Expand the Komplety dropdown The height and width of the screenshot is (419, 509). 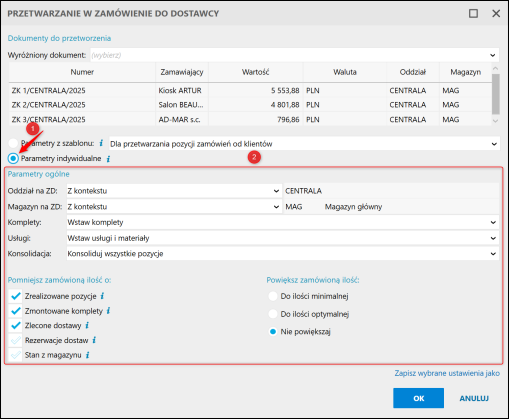tap(283, 222)
